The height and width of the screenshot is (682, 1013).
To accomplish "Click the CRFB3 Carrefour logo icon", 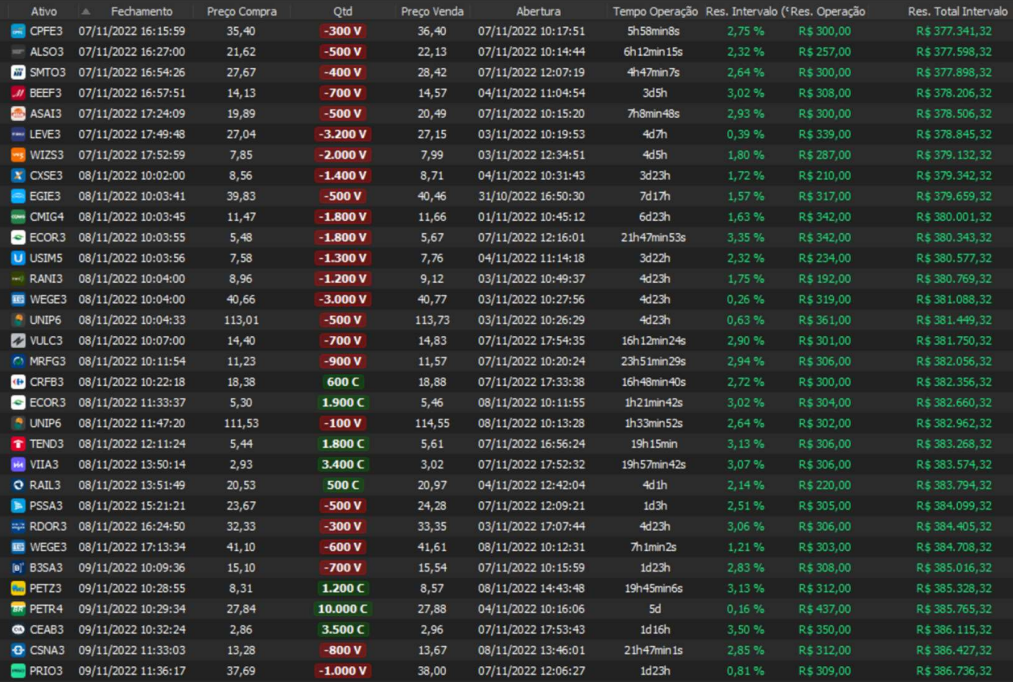I will point(18,382).
